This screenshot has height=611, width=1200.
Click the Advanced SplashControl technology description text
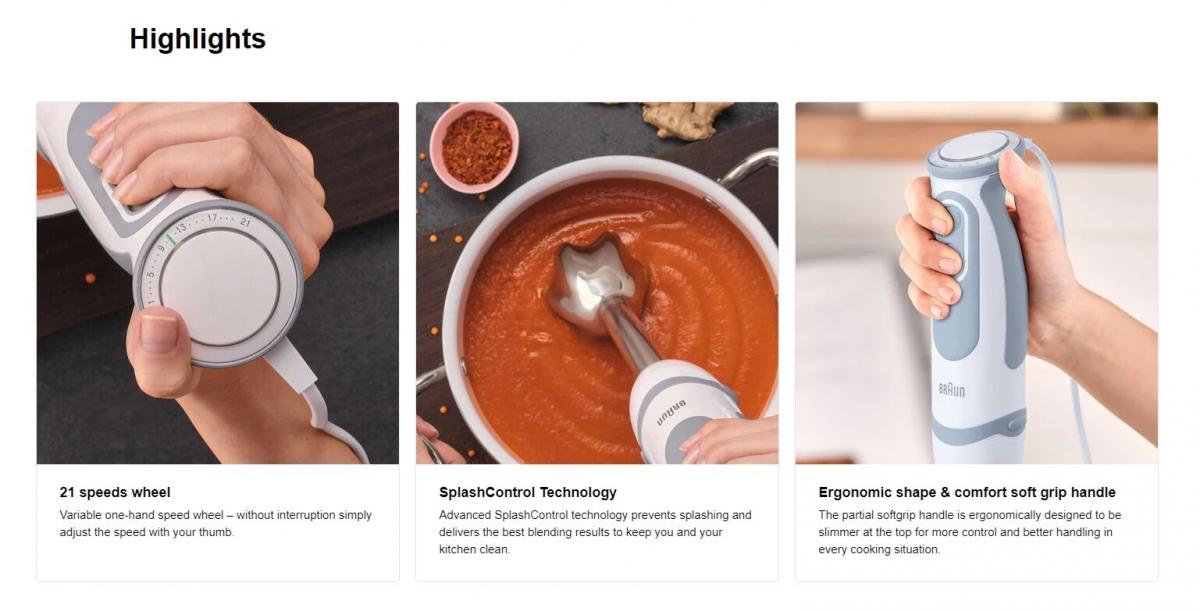[x=595, y=532]
